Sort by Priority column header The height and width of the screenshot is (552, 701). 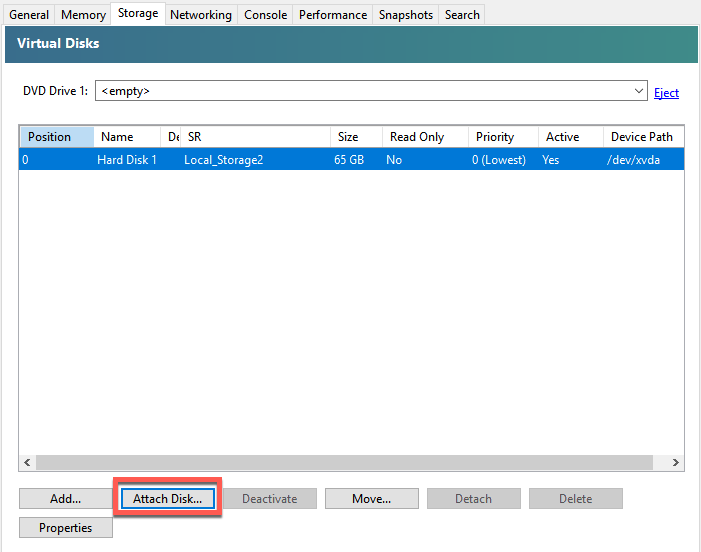click(503, 137)
